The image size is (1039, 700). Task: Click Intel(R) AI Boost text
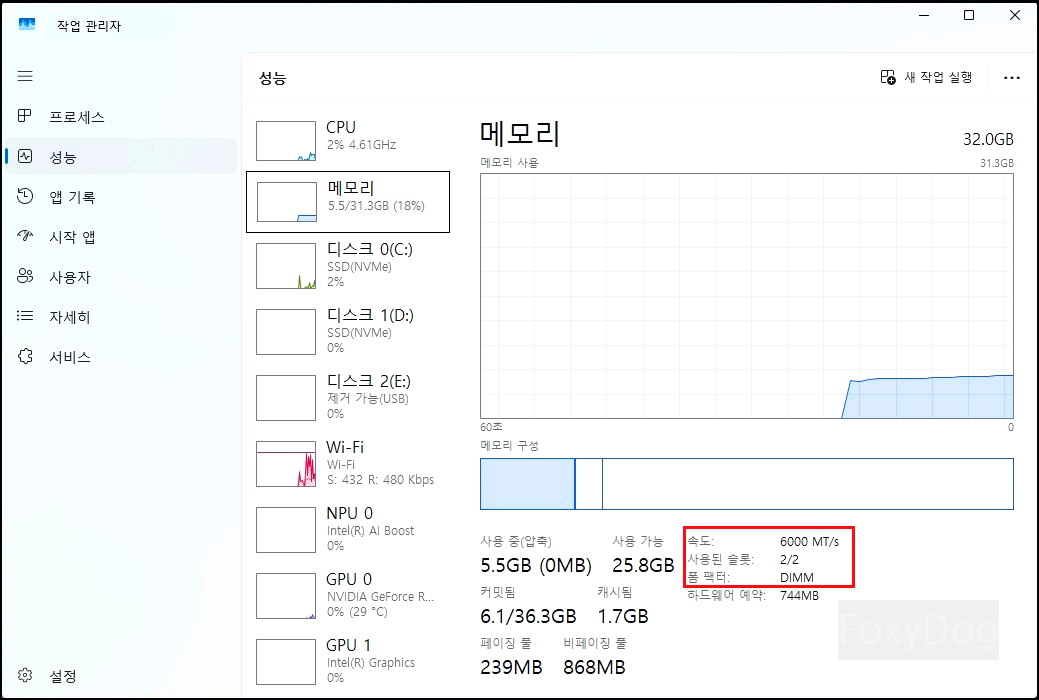pyautogui.click(x=370, y=530)
